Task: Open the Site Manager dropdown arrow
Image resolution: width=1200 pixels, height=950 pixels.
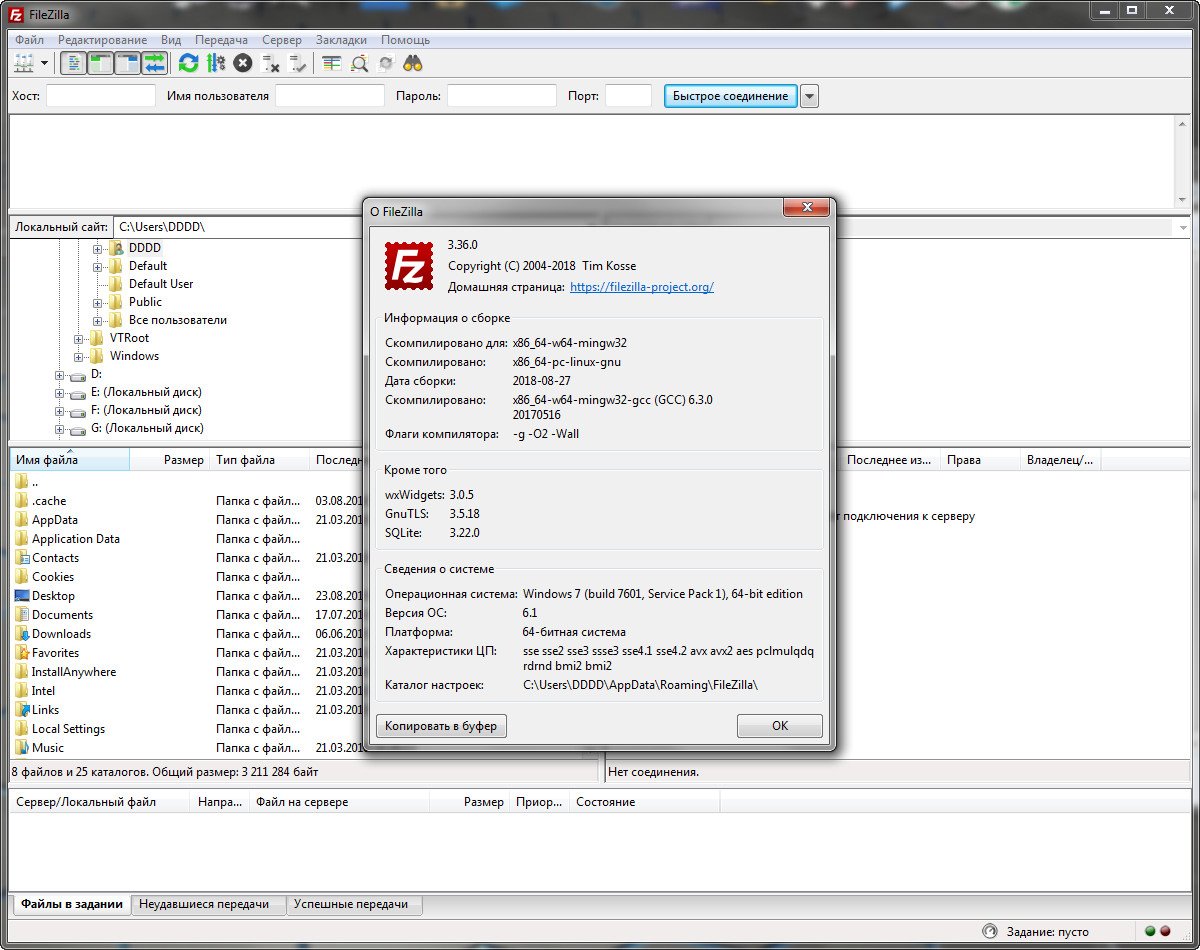Action: (44, 64)
